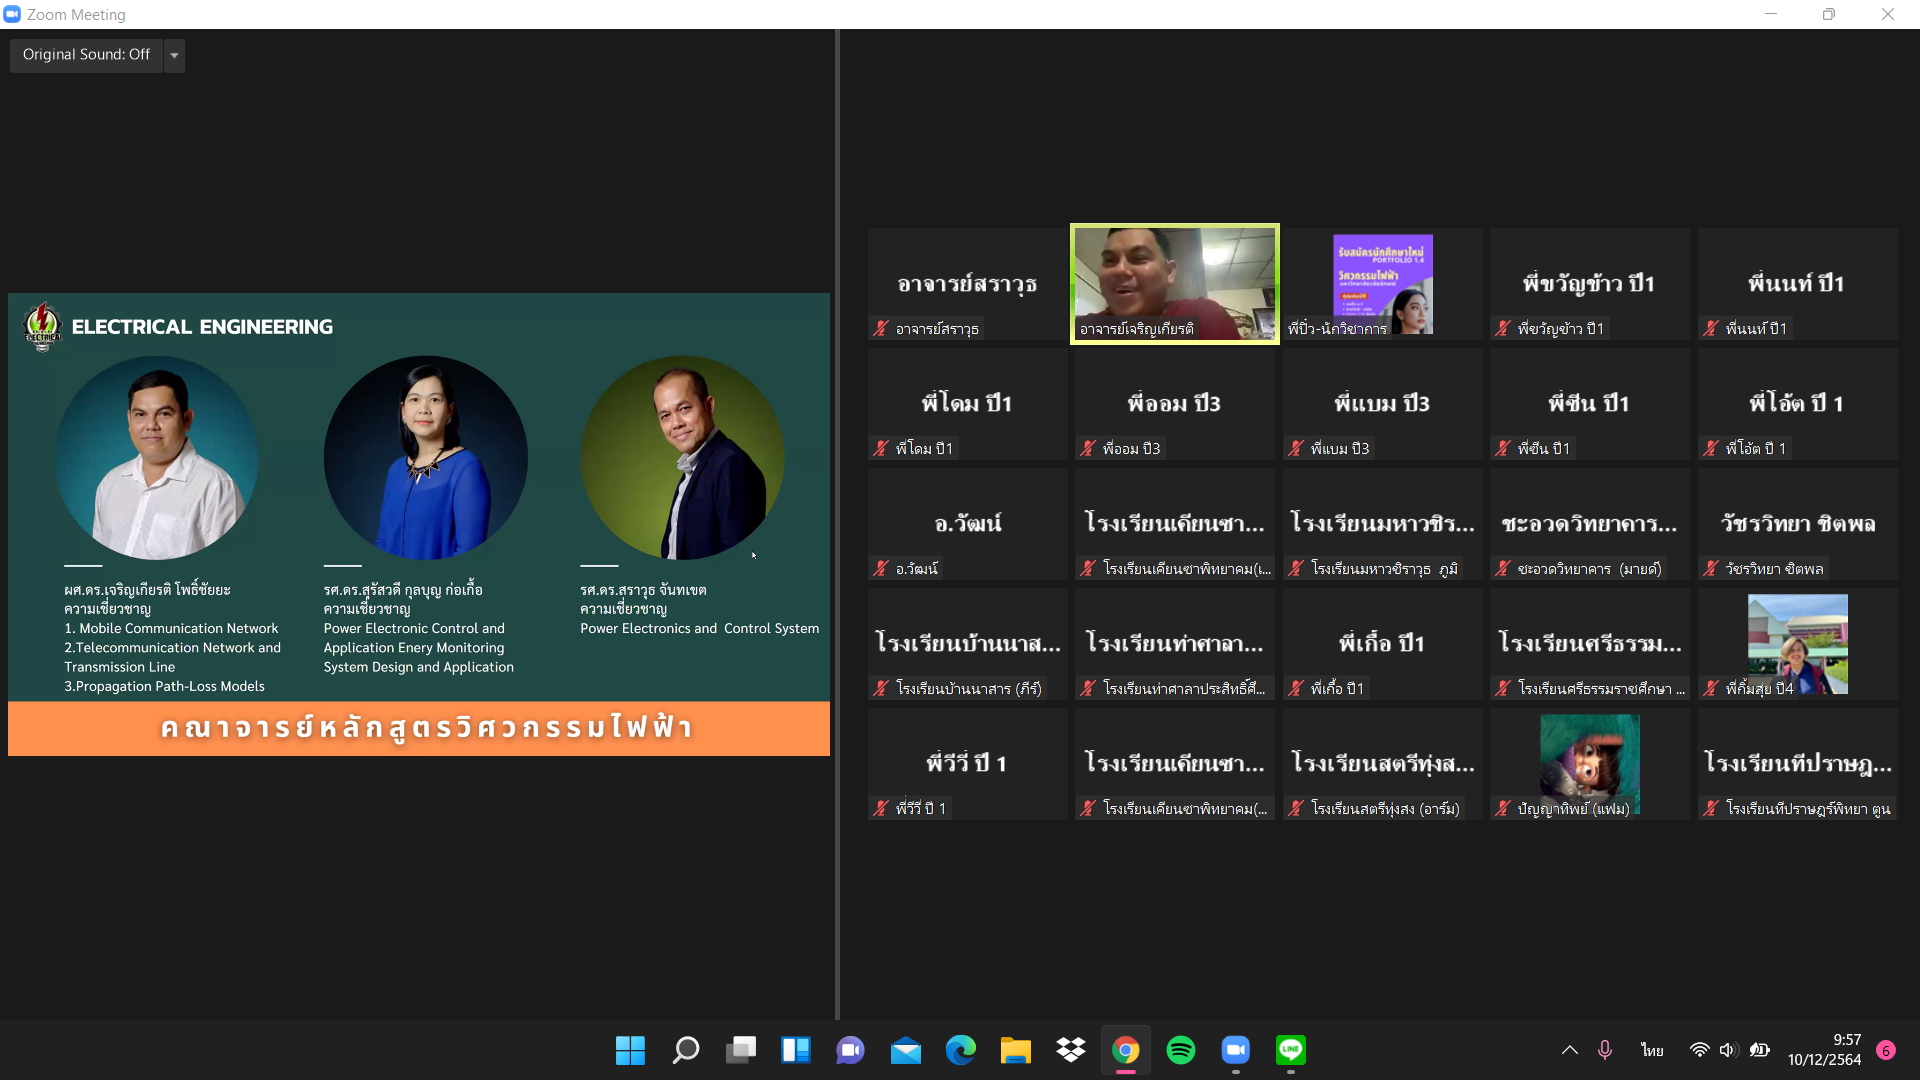Screen dimensions: 1920x1080
Task: Click the พี่กิ๊มสุย ปี4 participant video tile
Action: [x=1797, y=644]
